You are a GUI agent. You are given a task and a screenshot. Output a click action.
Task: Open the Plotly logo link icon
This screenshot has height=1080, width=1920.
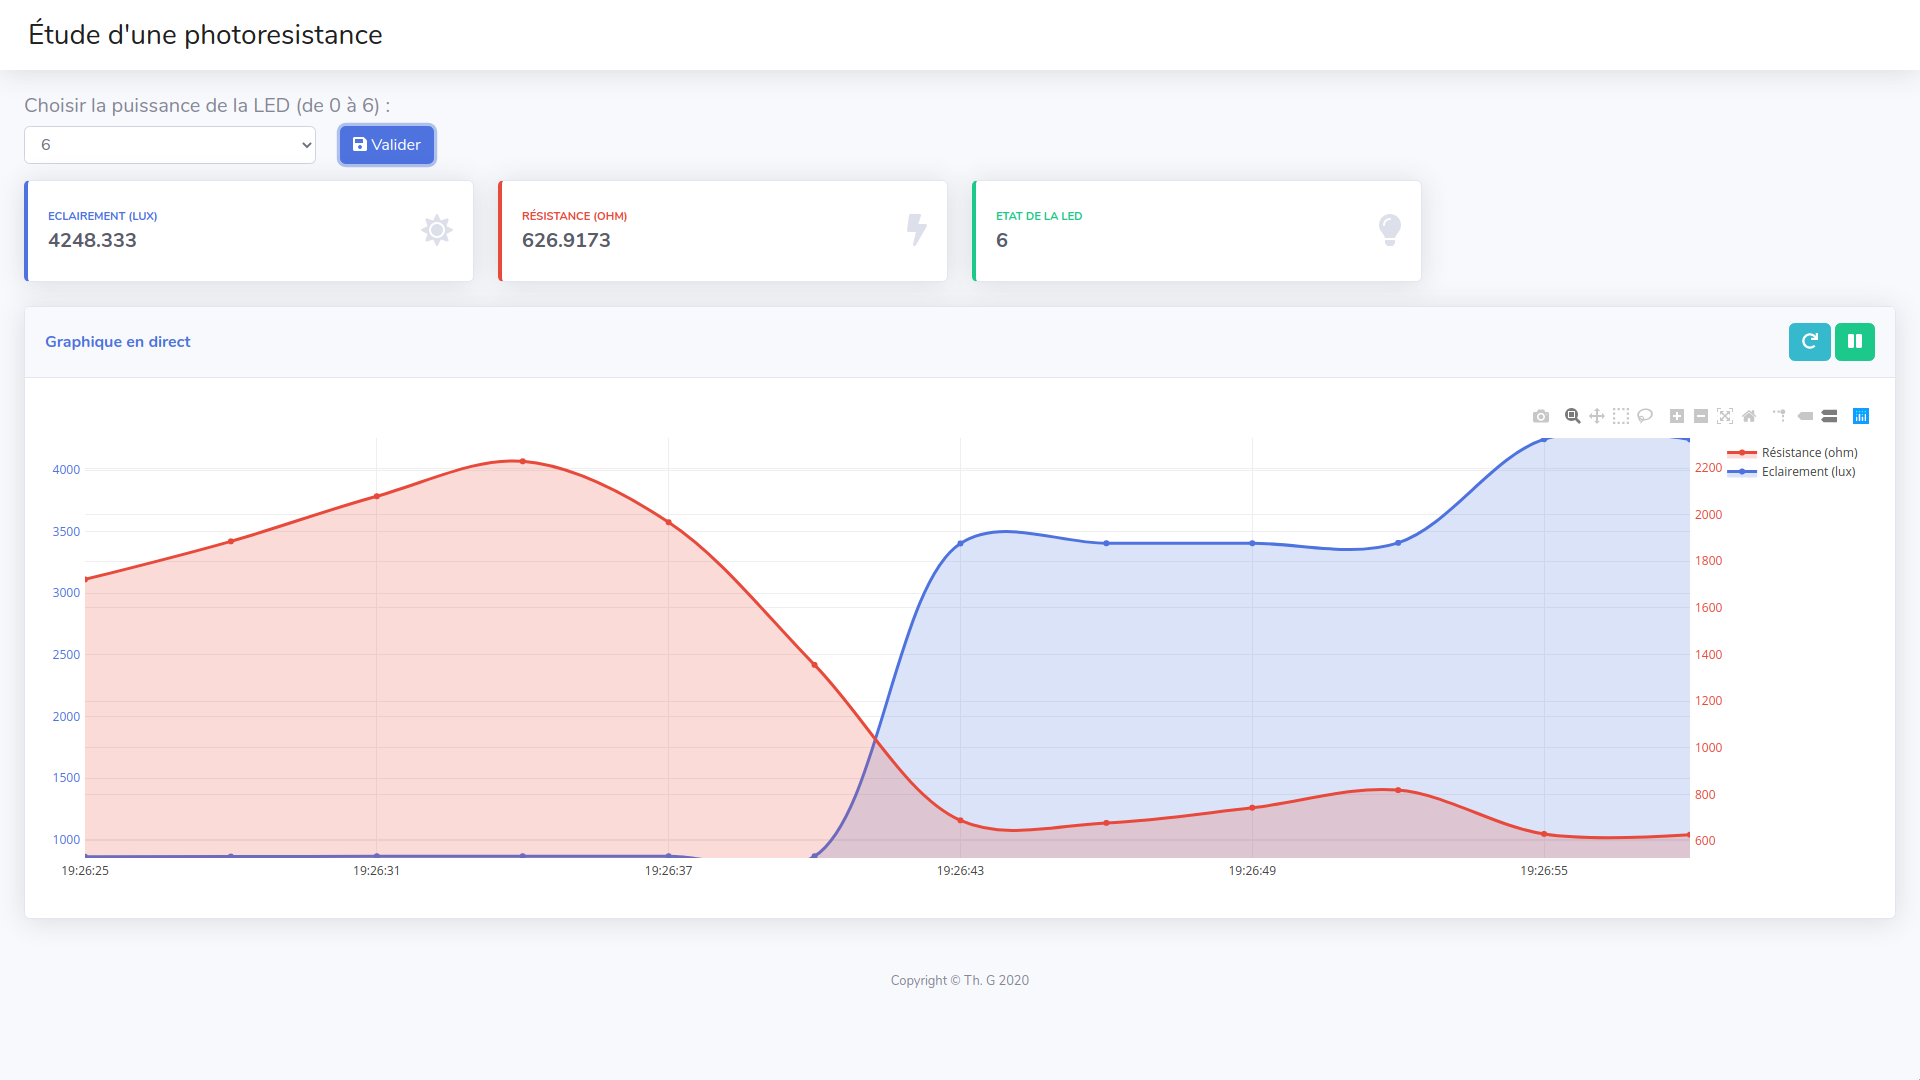click(1861, 416)
